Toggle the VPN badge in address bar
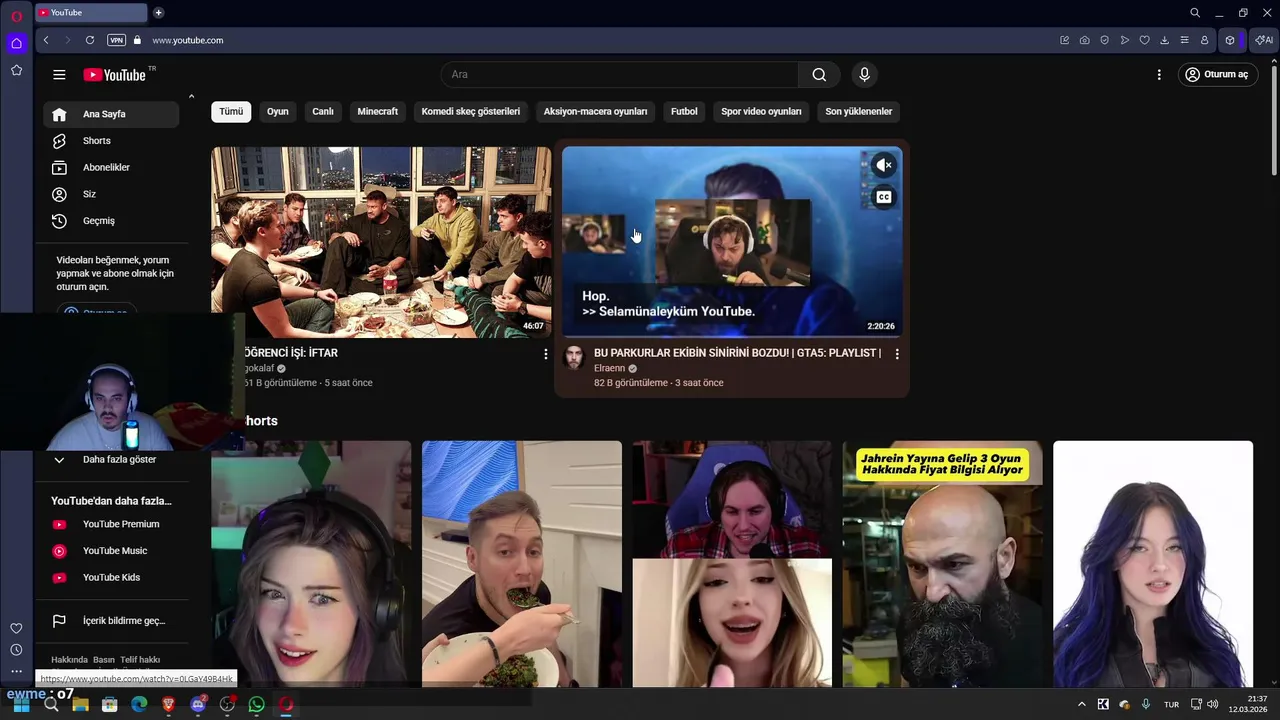 (x=117, y=40)
